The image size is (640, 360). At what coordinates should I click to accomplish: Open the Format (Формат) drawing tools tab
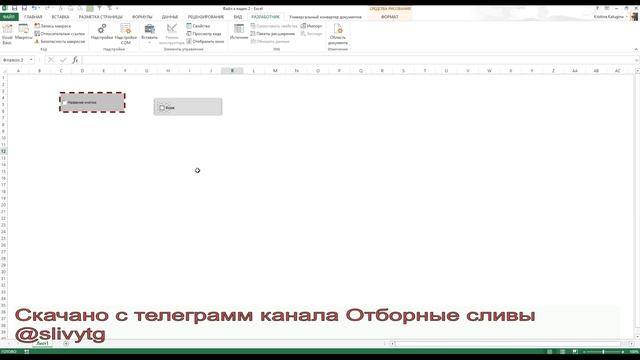pyautogui.click(x=390, y=17)
